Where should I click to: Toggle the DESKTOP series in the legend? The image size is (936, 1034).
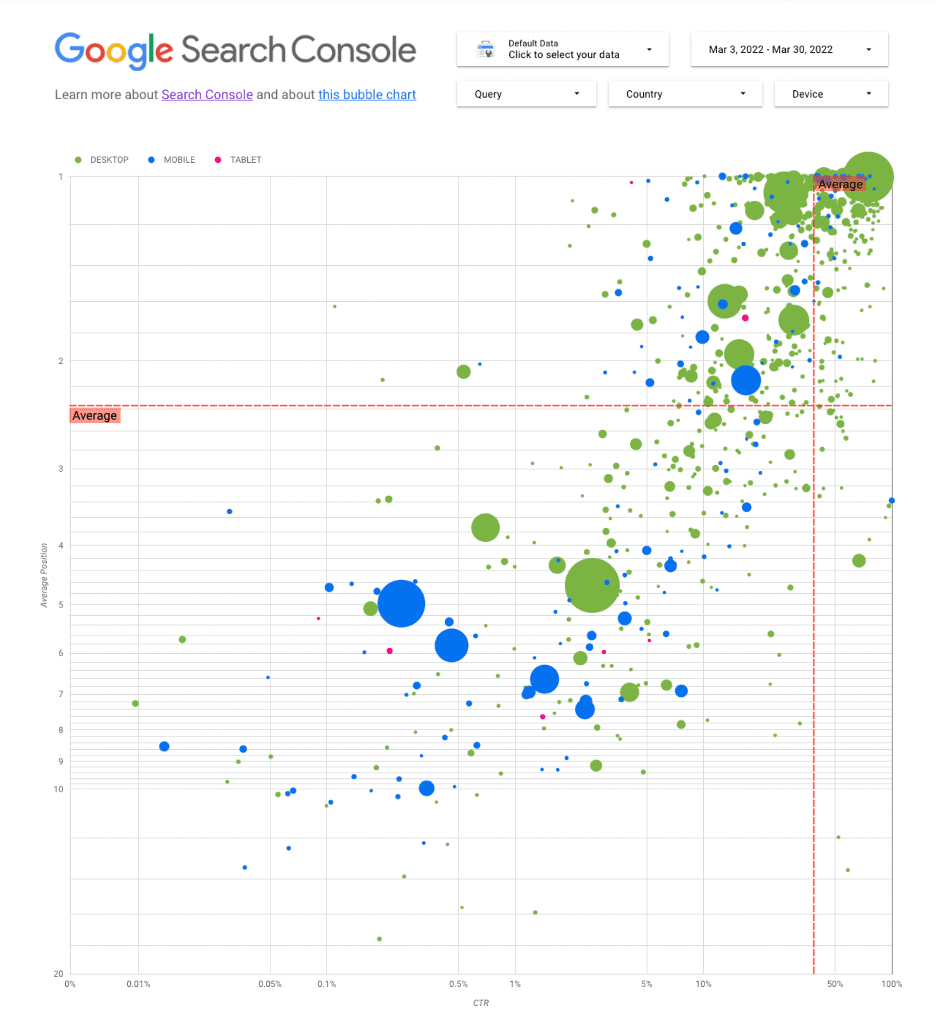tap(110, 159)
